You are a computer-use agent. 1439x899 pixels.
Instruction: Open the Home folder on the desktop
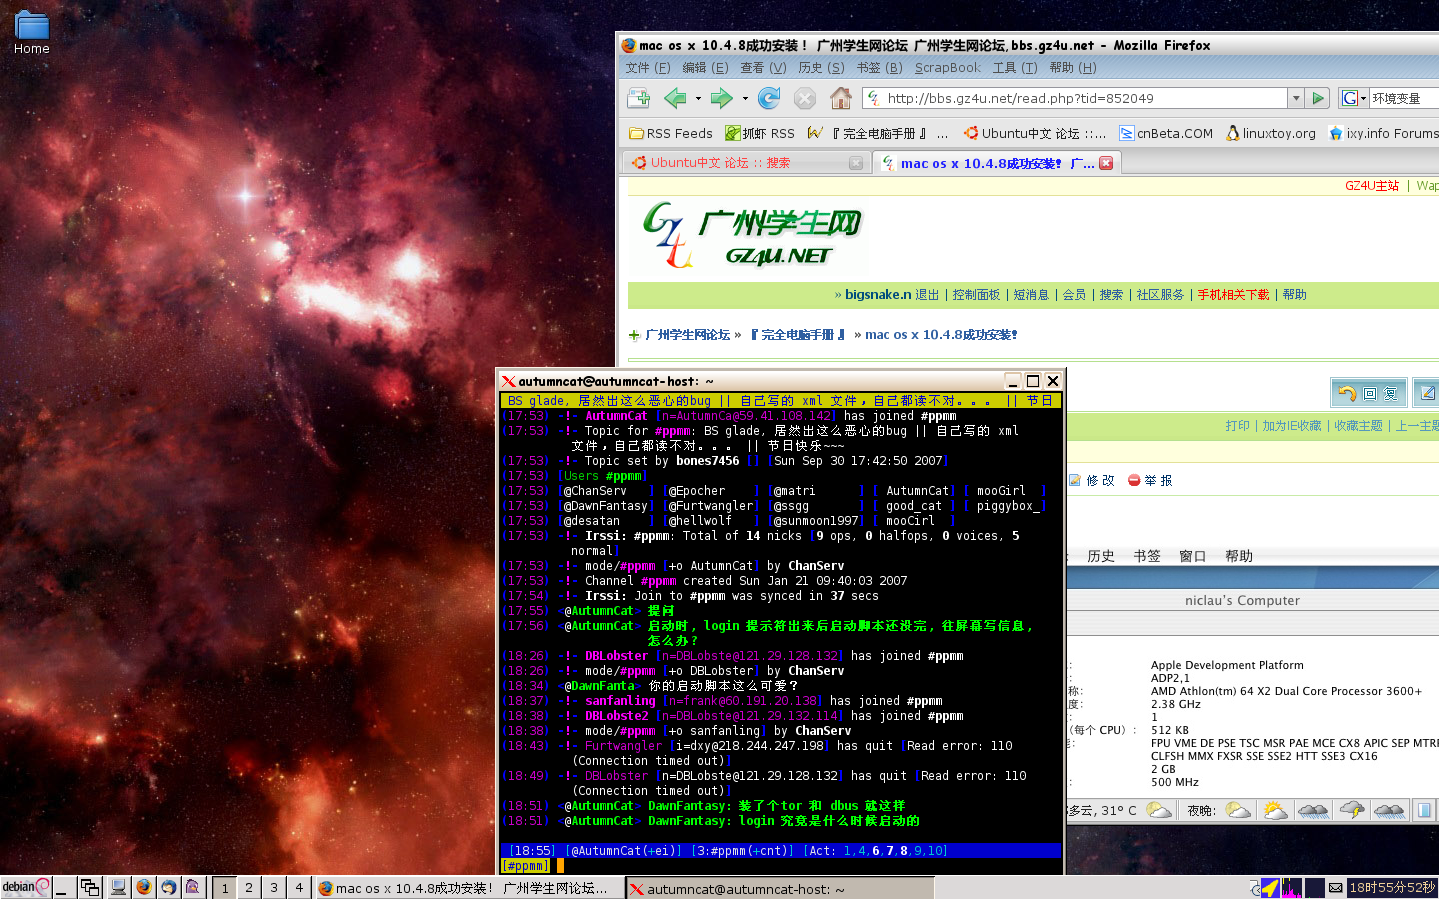tap(31, 33)
